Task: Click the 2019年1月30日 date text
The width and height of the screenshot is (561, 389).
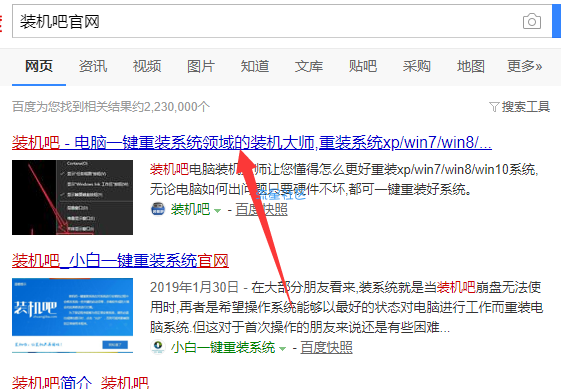Action: click(194, 287)
